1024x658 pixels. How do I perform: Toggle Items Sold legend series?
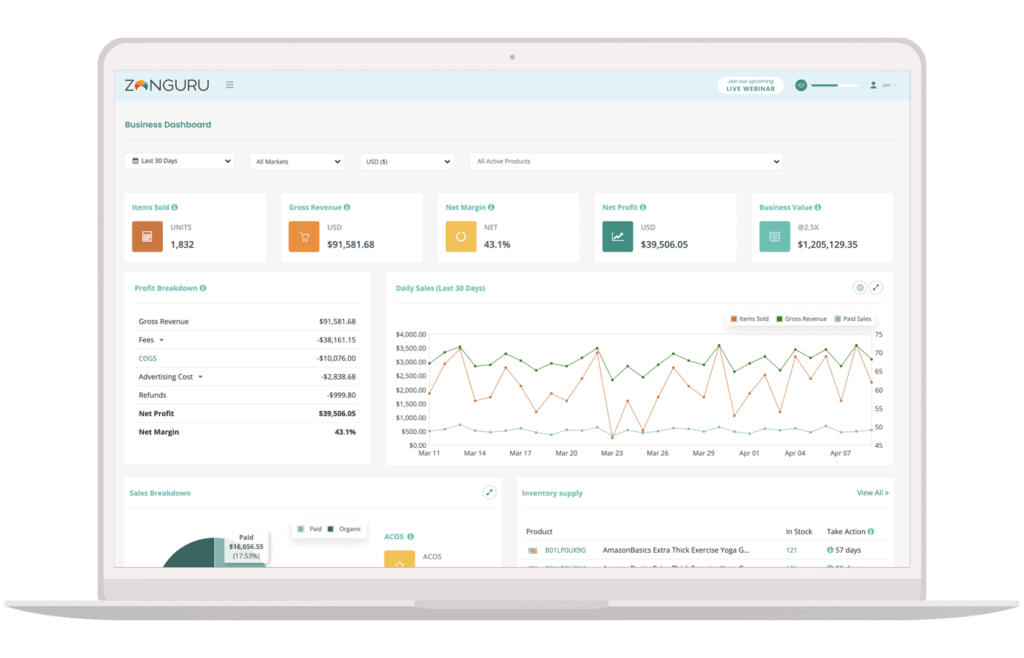pyautogui.click(x=750, y=319)
